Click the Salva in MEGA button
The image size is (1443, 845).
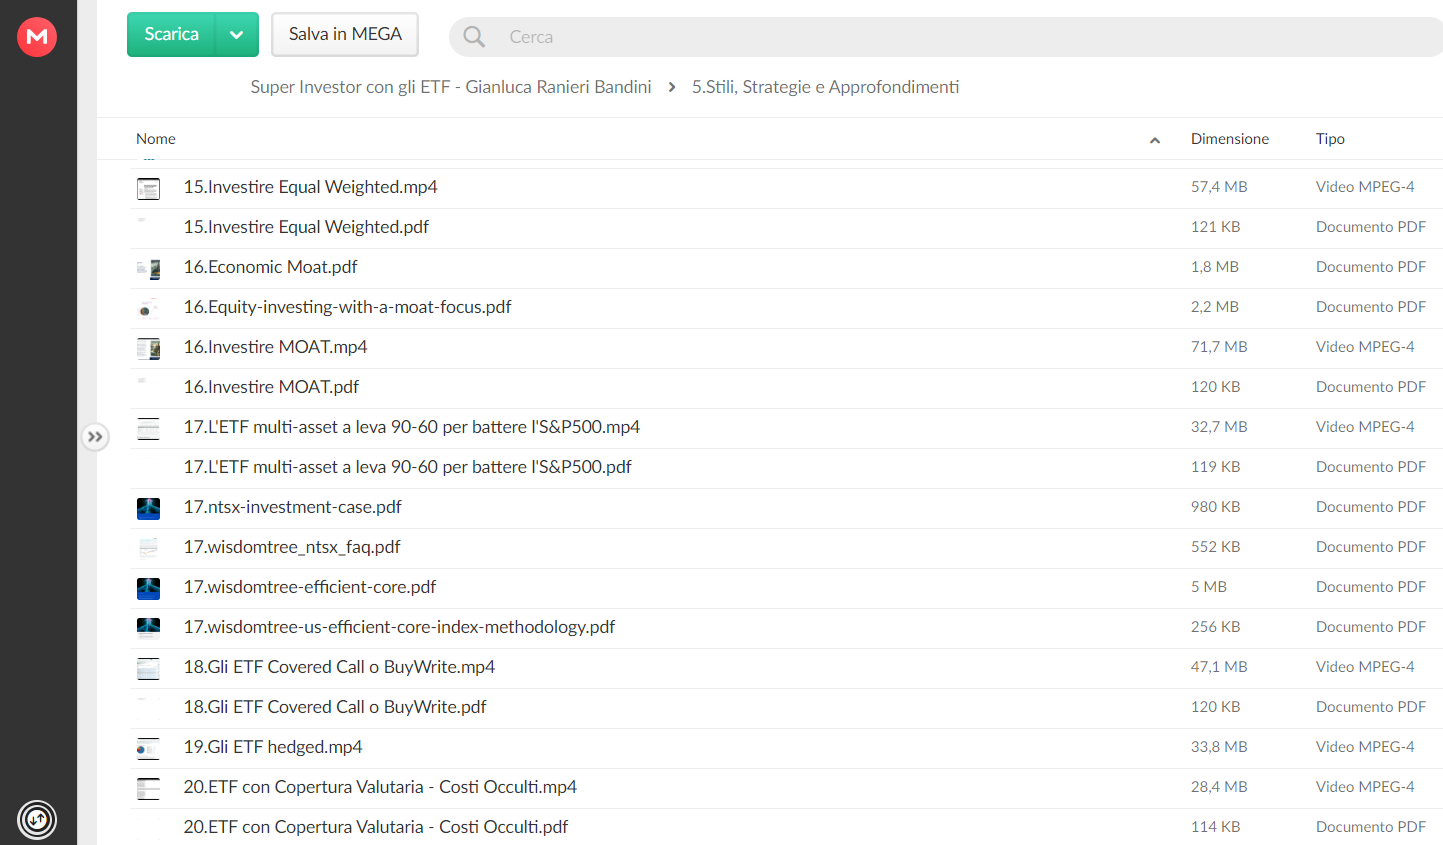pyautogui.click(x=345, y=34)
